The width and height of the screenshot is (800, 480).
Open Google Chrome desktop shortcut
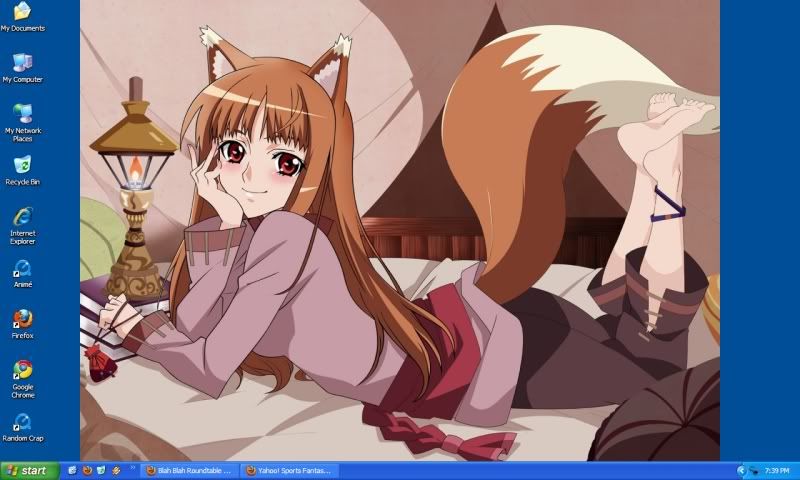(22, 370)
